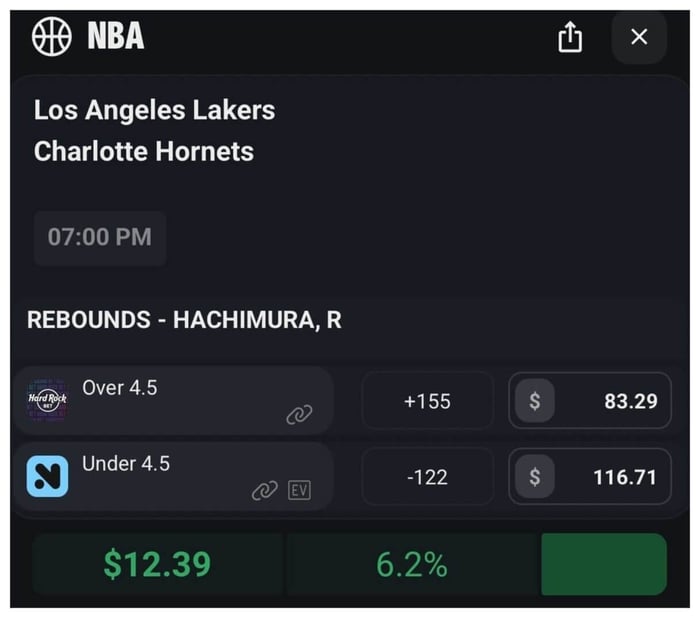Edit the 116.71 stake field
Image resolution: width=700 pixels, height=618 pixels.
(615, 477)
